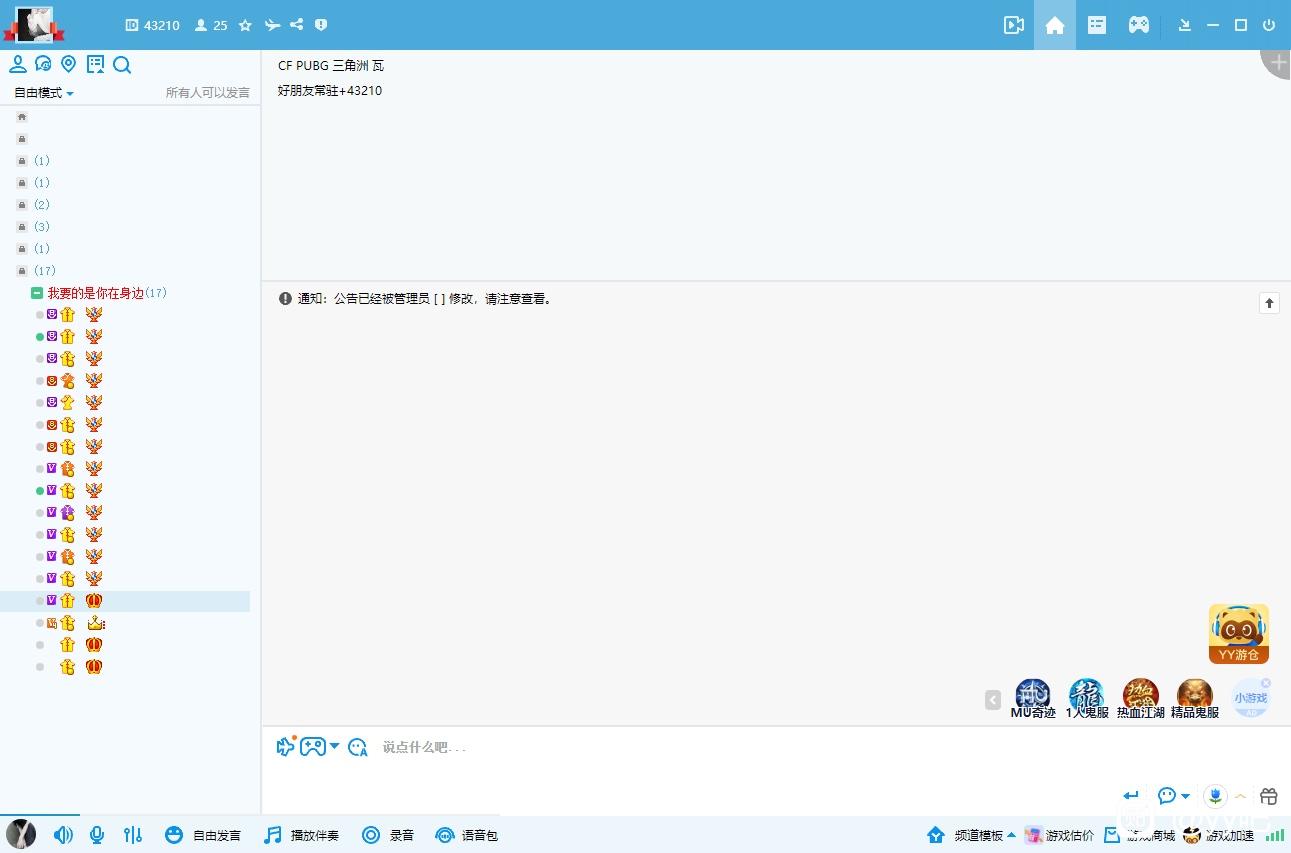This screenshot has width=1291, height=853.
Task: Switch to the home tab in header
Action: (x=1055, y=25)
